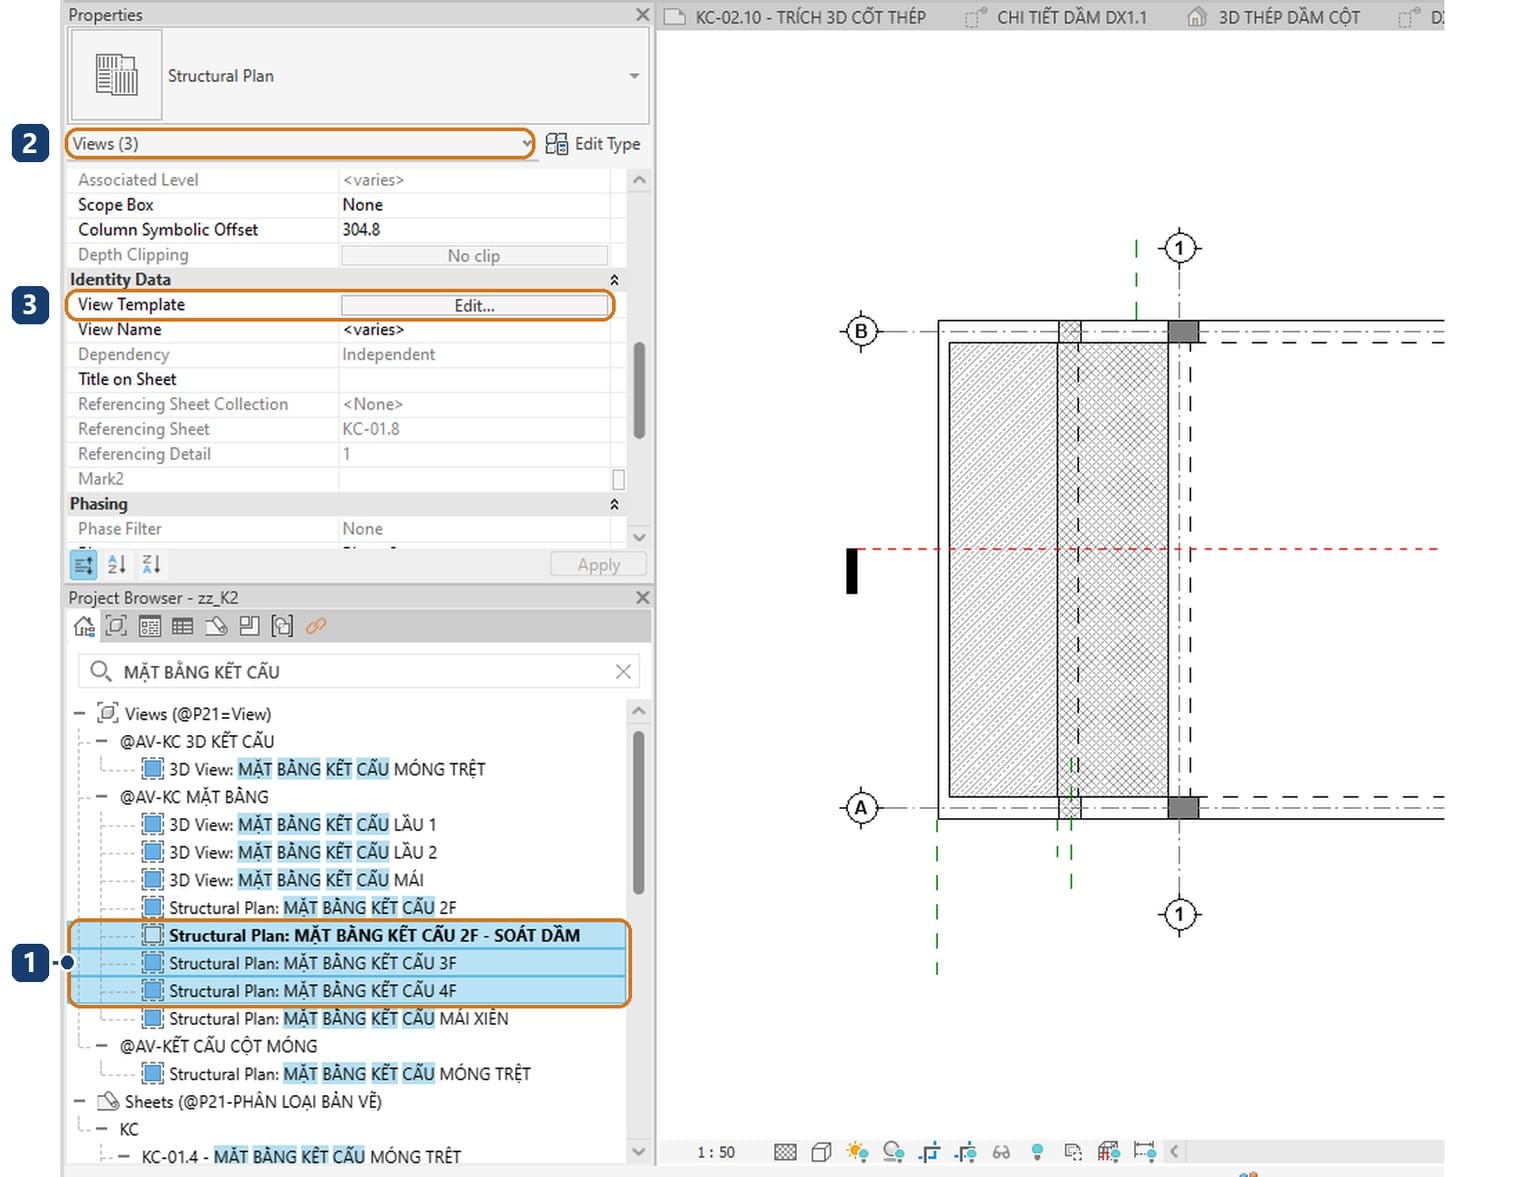Click the Scope Box value None

click(474, 205)
